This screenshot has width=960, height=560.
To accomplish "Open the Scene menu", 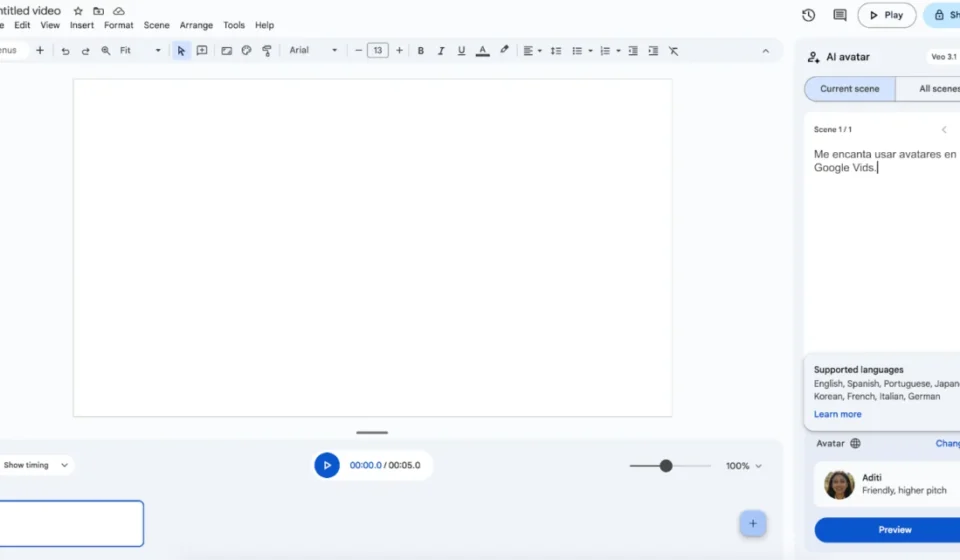I will click(x=156, y=25).
